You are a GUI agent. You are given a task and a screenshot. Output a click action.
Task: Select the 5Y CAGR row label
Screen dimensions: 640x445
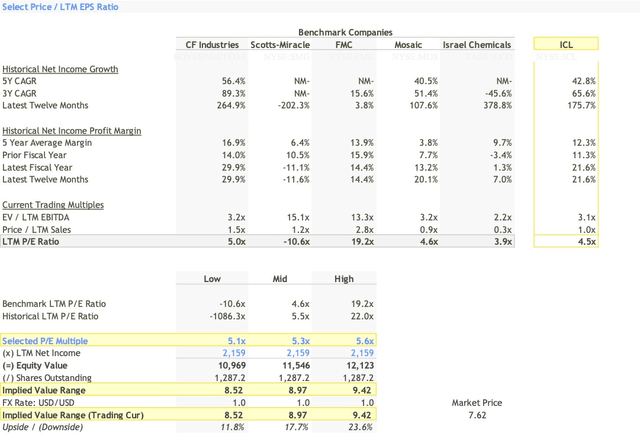[19, 81]
